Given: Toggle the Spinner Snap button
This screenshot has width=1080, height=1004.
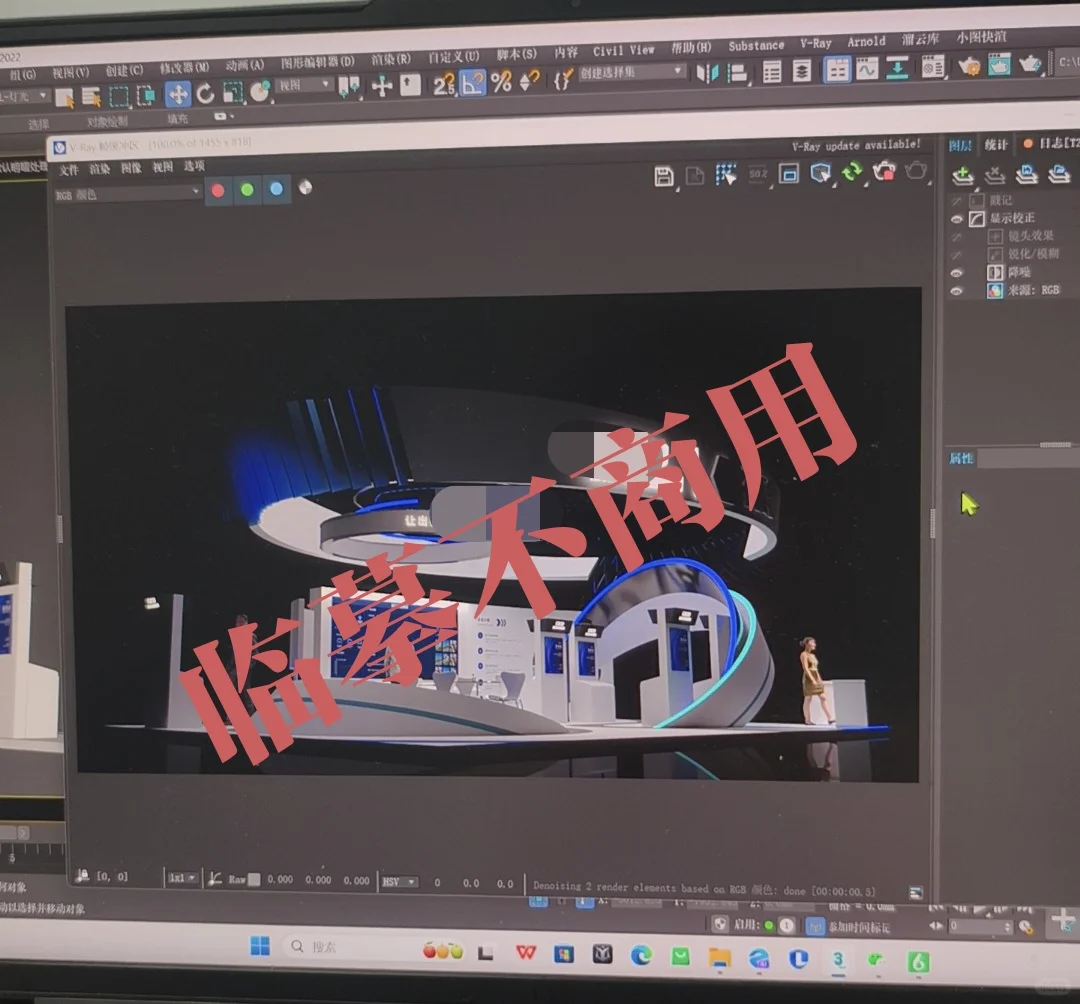Looking at the screenshot, I should pos(529,81).
